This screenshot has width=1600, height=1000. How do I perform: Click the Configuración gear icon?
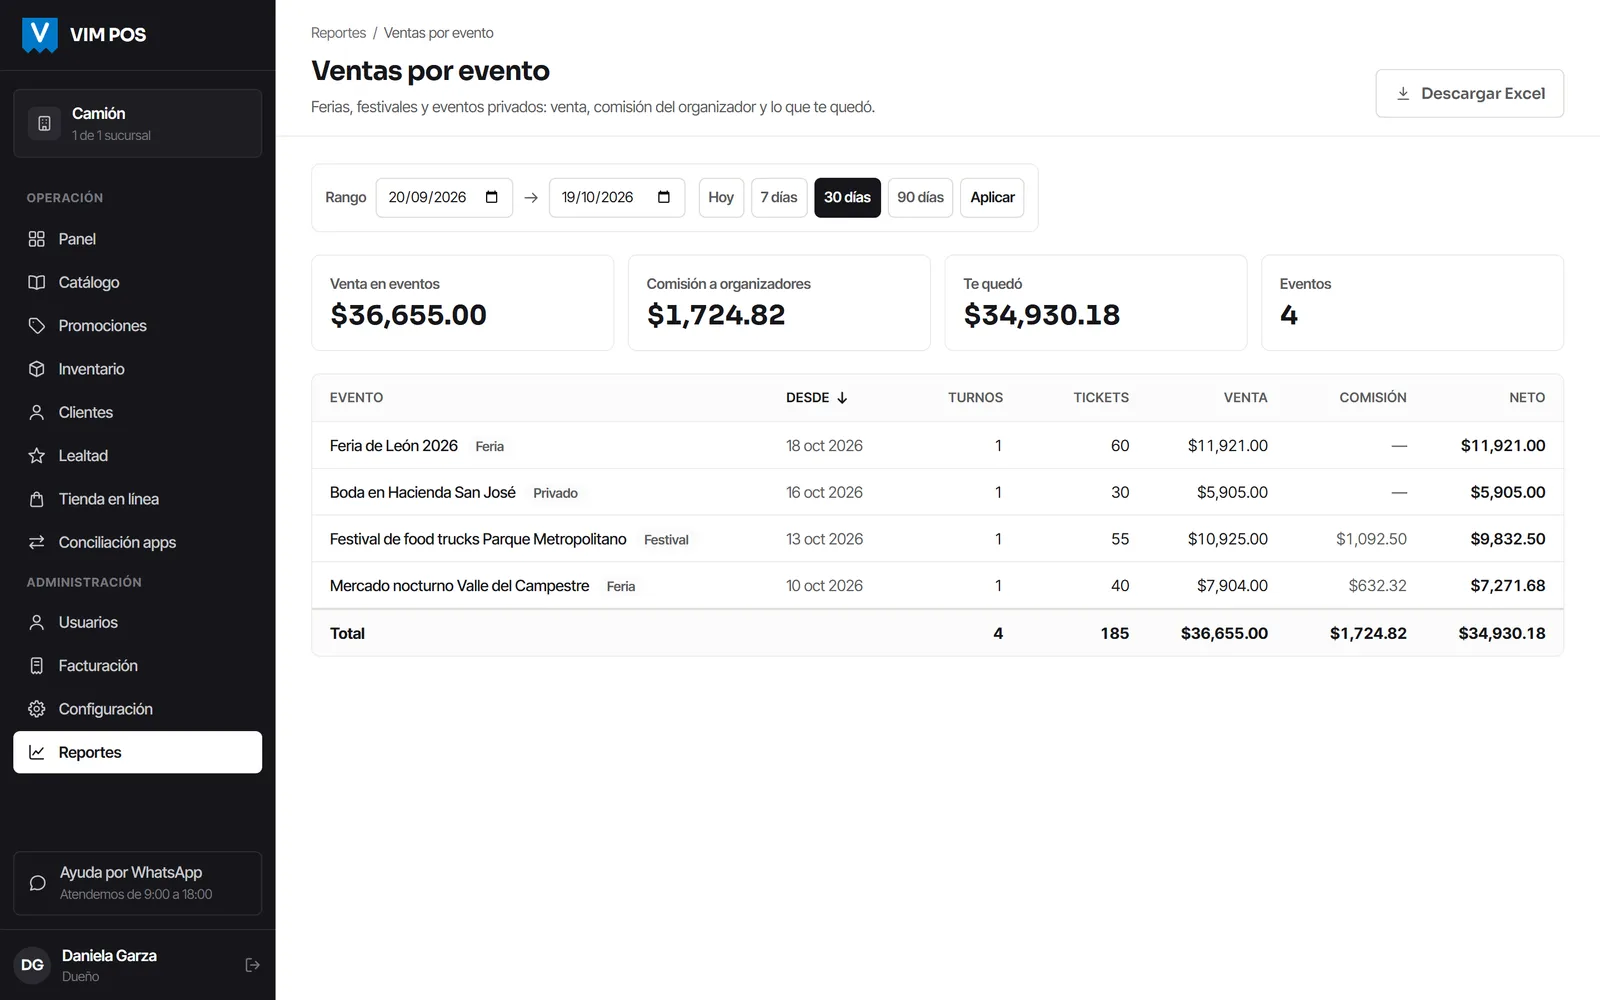[x=37, y=709]
